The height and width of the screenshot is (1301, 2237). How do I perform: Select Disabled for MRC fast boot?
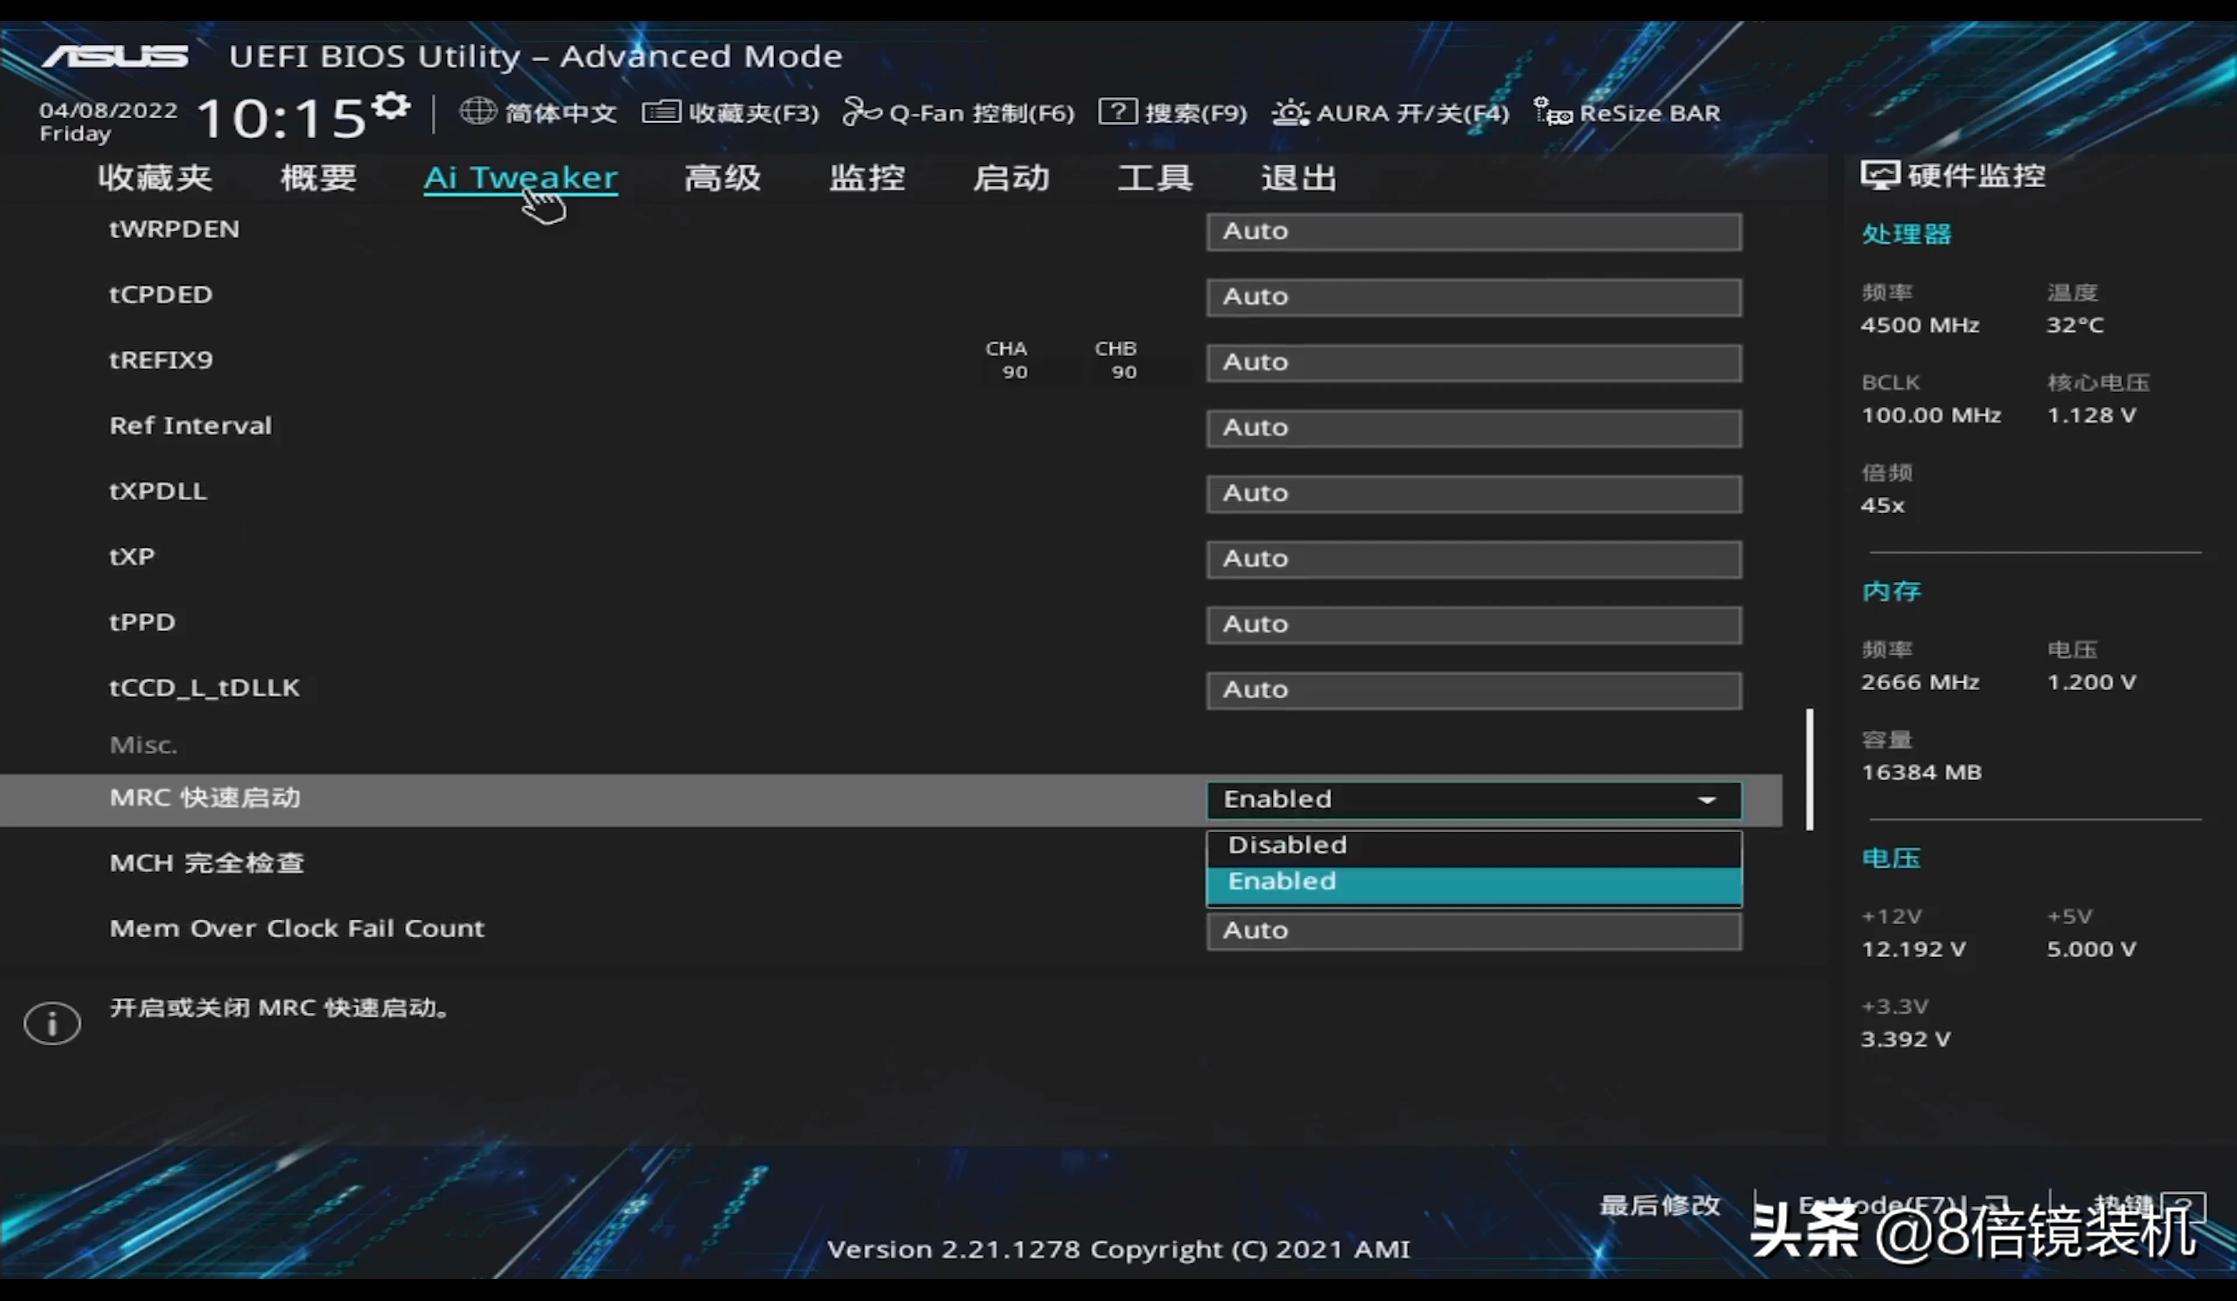(1473, 845)
